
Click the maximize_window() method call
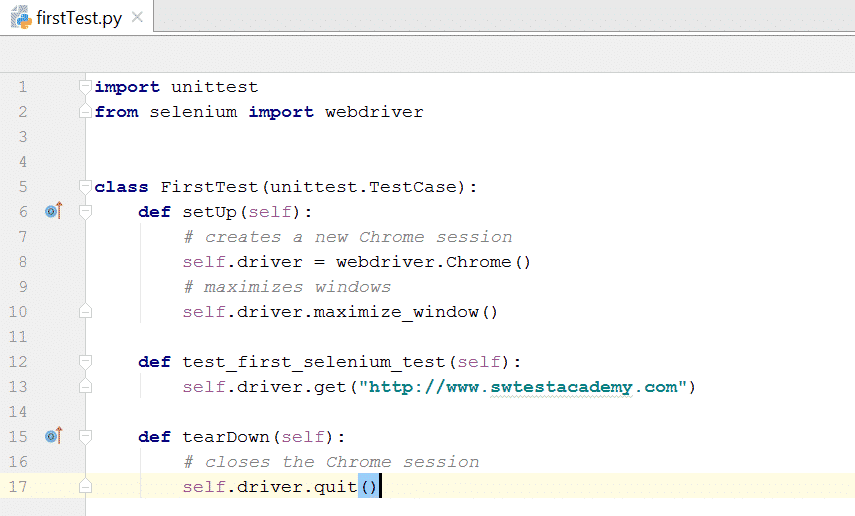click(405, 312)
